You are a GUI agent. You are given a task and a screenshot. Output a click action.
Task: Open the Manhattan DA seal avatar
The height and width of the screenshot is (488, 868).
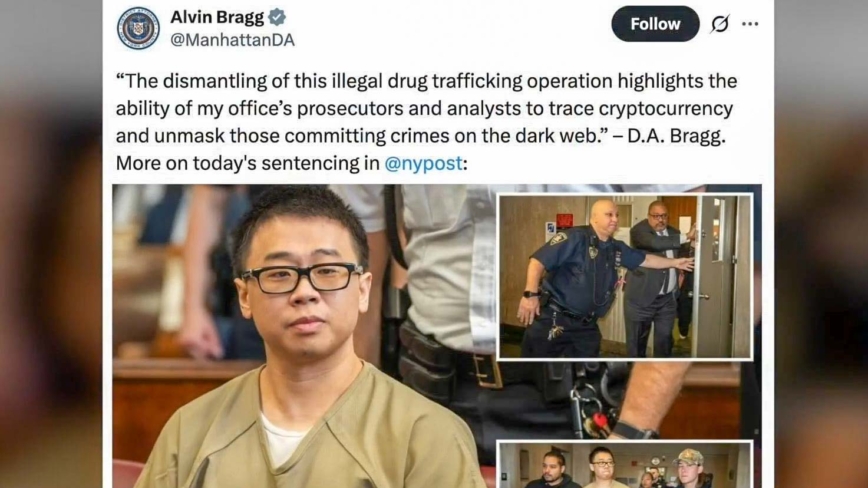[138, 28]
